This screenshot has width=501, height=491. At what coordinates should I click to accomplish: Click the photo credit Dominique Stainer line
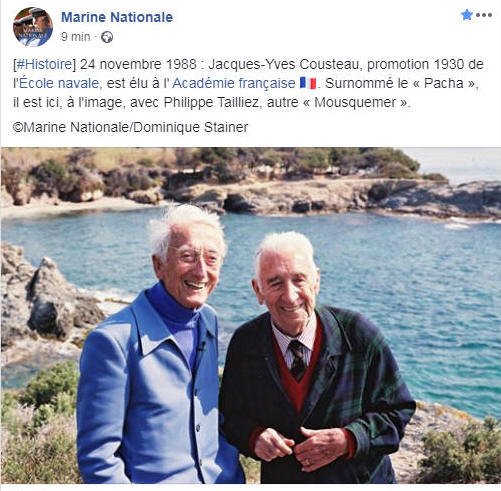[x=130, y=127]
